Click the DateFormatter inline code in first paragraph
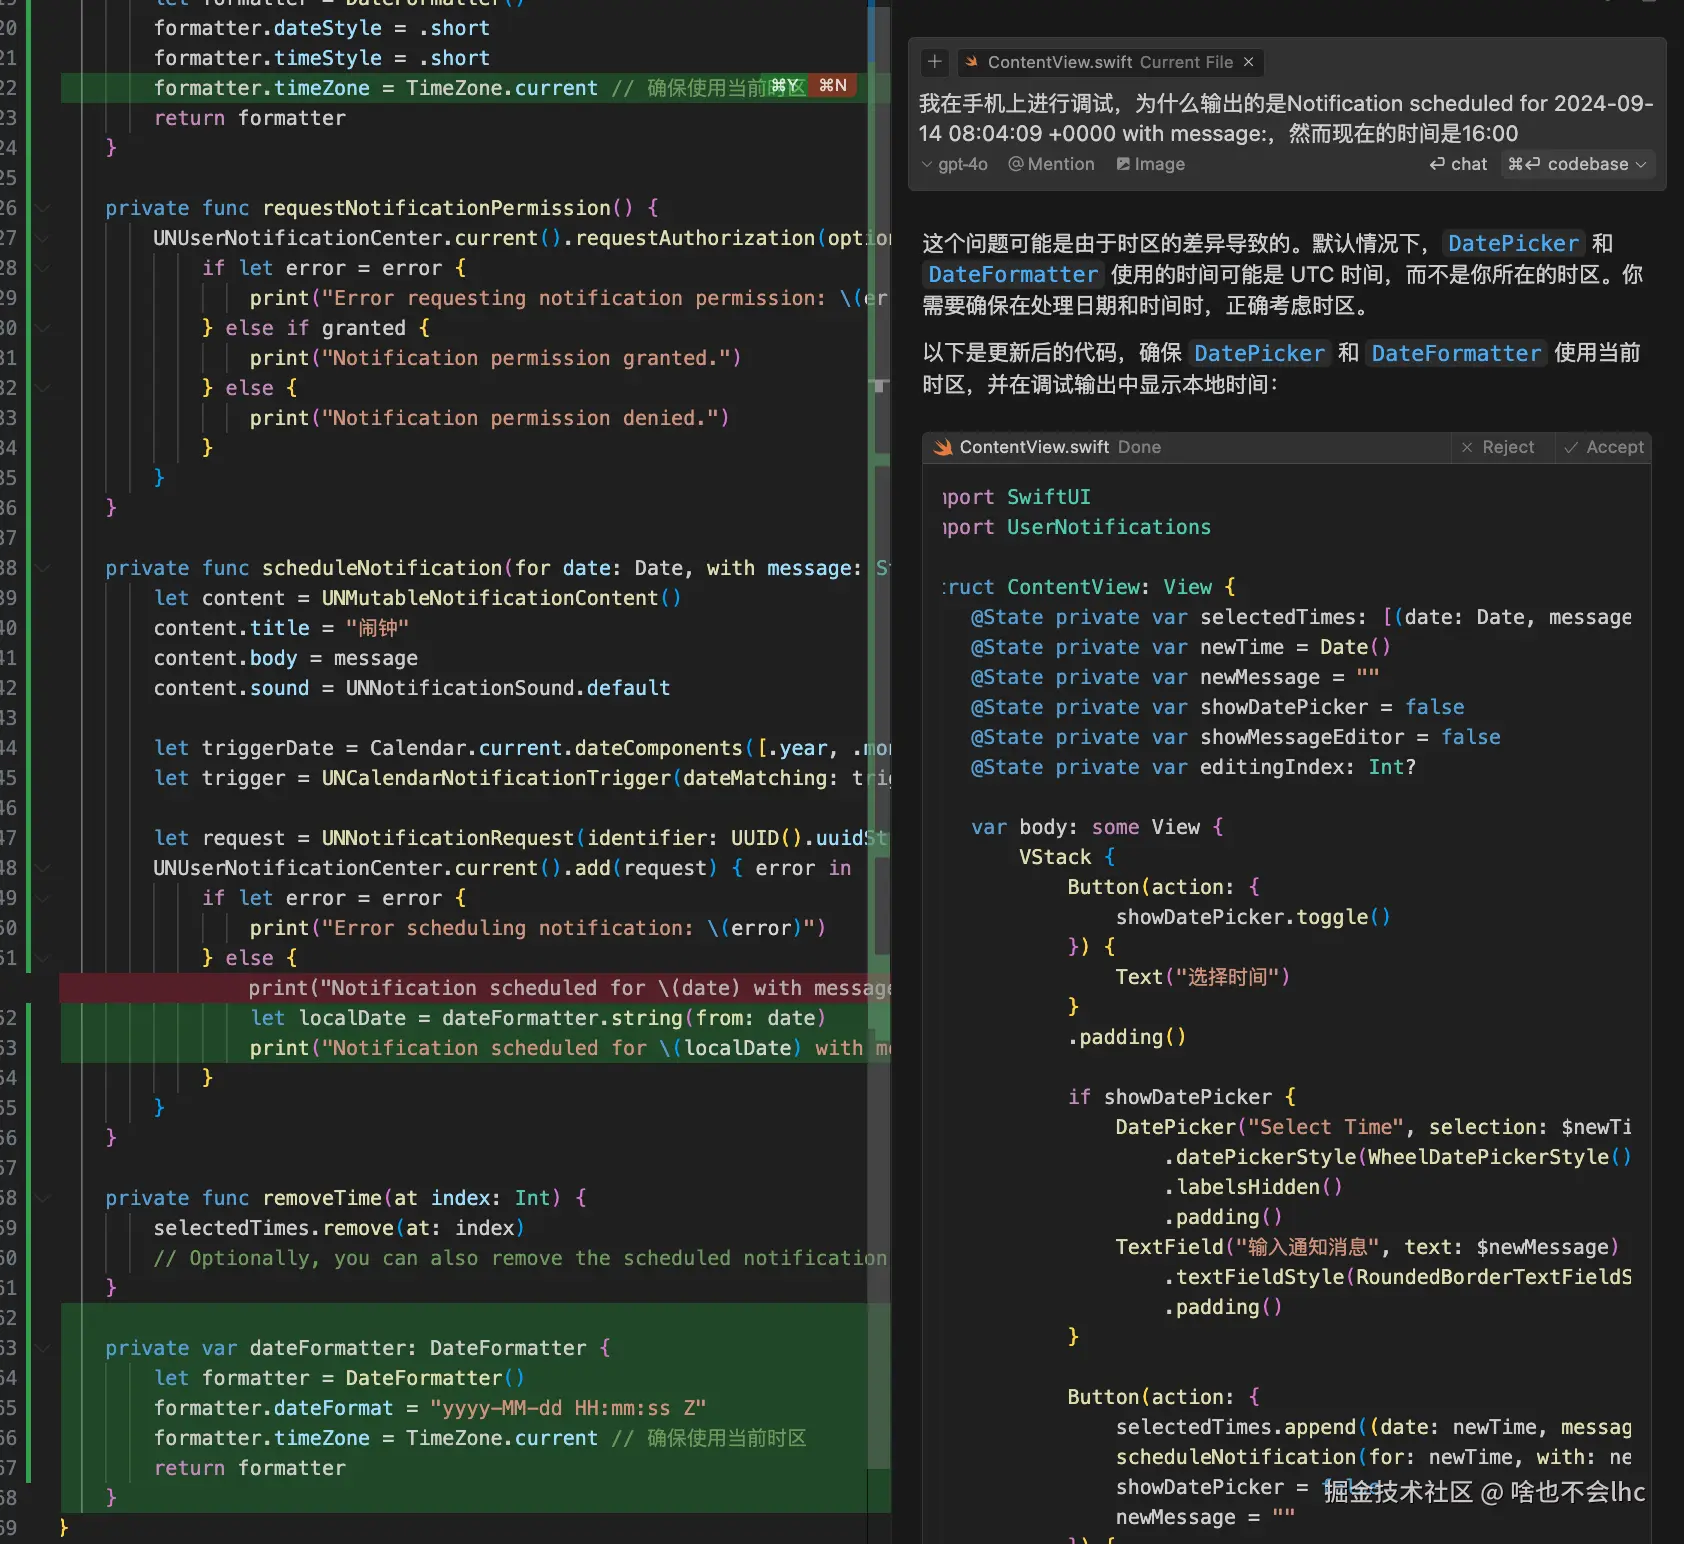The width and height of the screenshot is (1684, 1544). click(x=1012, y=274)
